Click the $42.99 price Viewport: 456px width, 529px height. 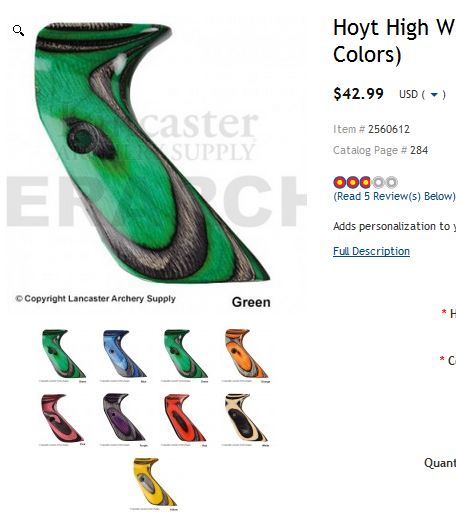tap(358, 93)
